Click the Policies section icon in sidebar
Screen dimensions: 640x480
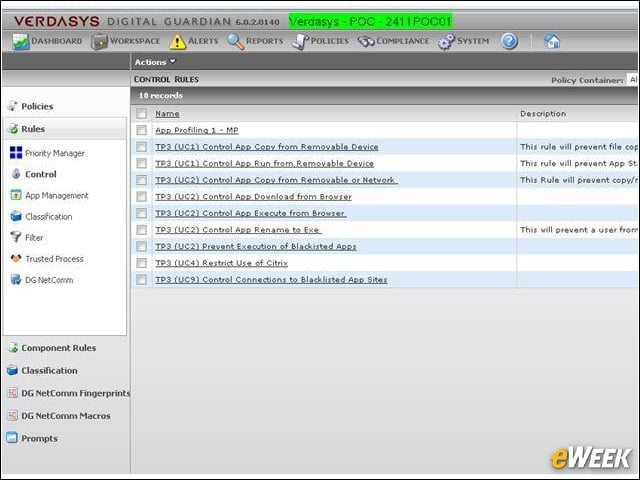tap(13, 106)
